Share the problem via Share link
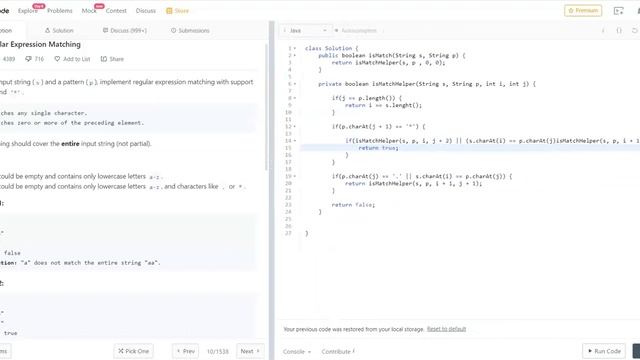640x360 pixels. (112, 59)
